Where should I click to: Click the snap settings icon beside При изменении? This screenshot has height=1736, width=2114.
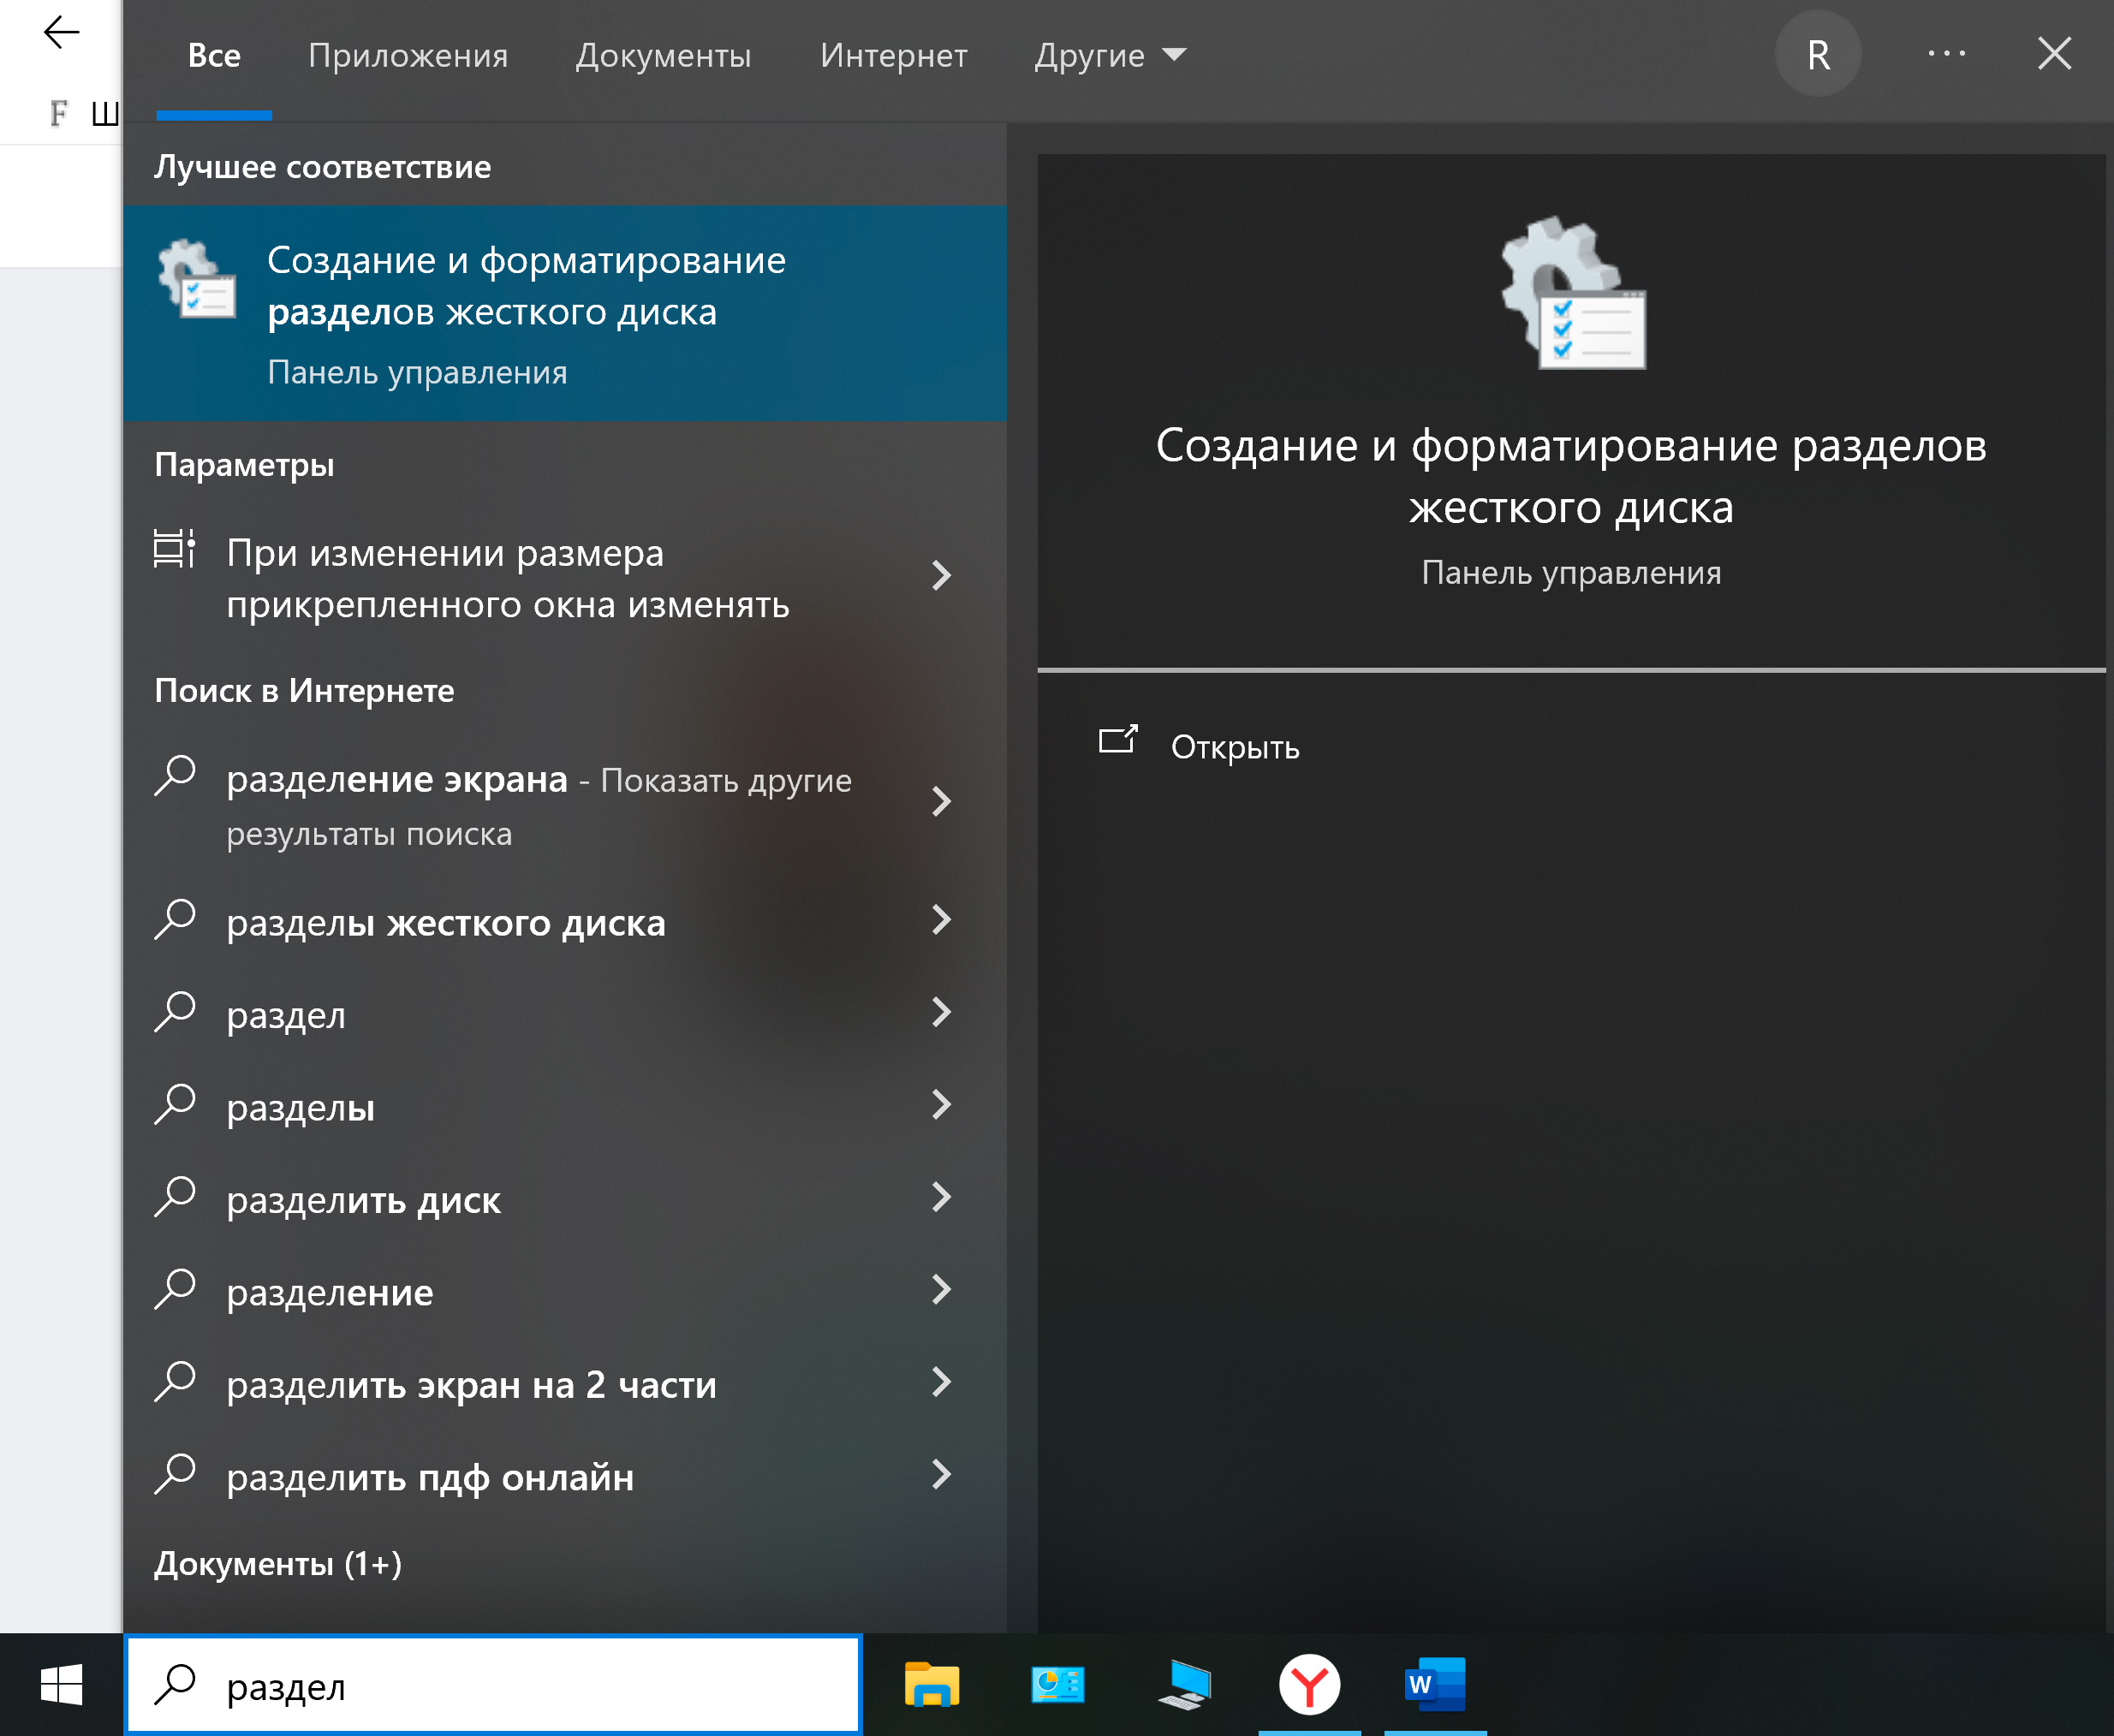click(174, 548)
